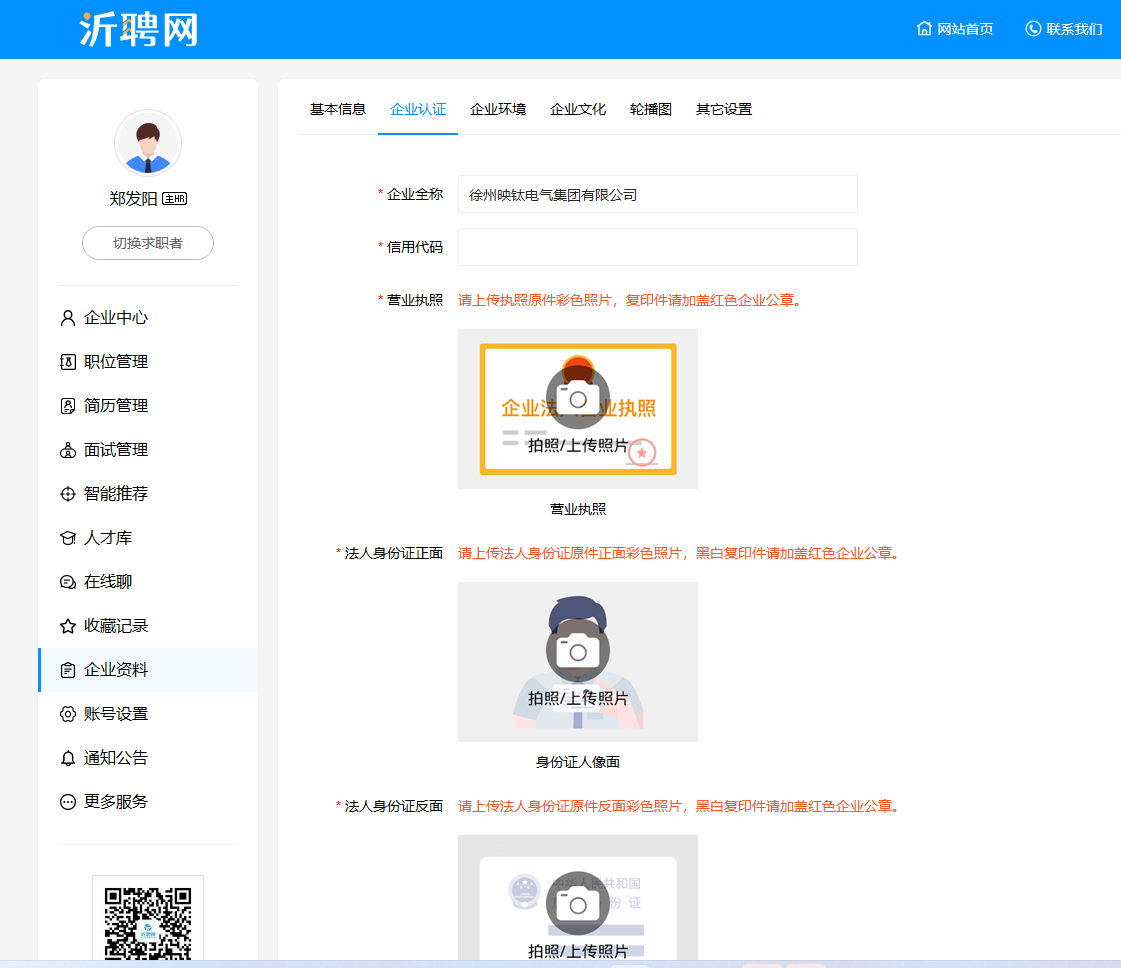Click the 切换求职者 button

(148, 243)
